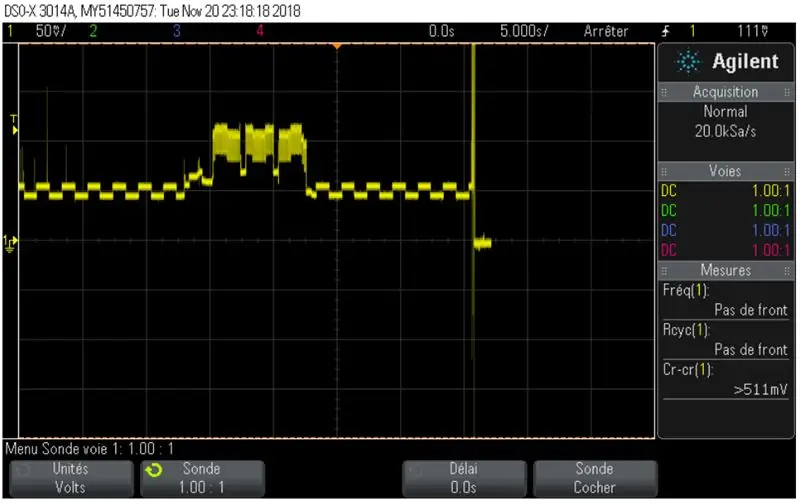
Task: Click the rising edge trigger icon
Action: pos(665,31)
